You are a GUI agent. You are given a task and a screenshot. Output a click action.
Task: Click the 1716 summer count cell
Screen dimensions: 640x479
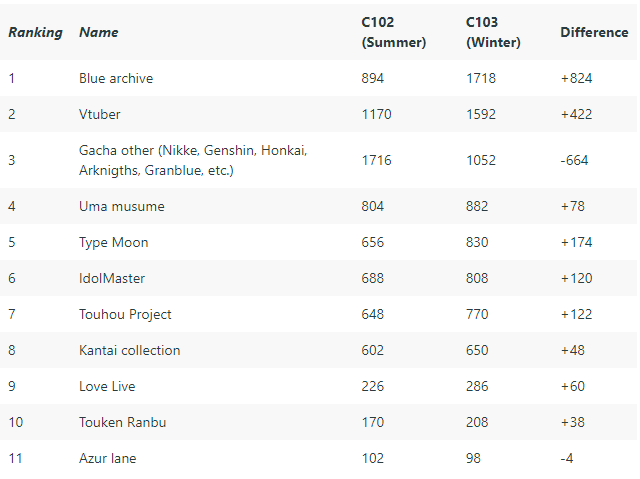376,160
